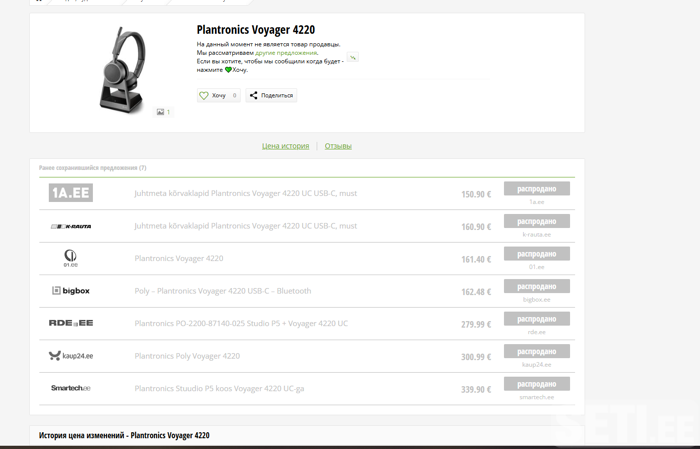Select the 150.90 € price
The height and width of the screenshot is (449, 700).
tap(476, 194)
